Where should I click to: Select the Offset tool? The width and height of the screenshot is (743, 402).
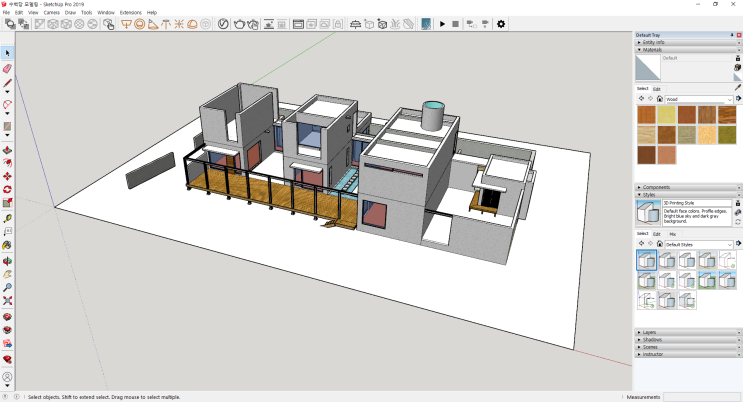(7, 163)
